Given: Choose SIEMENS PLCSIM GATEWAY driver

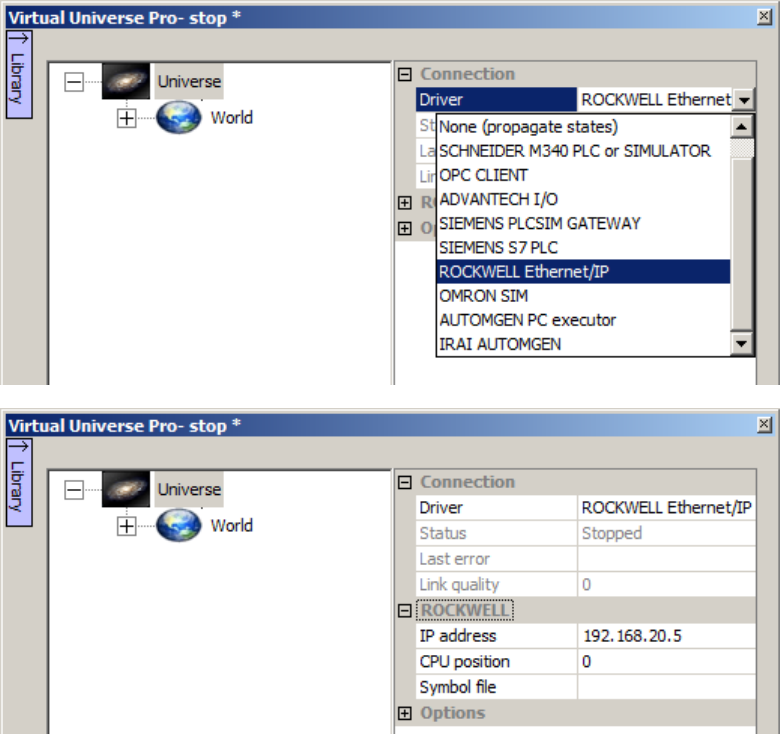Looking at the screenshot, I should [583, 223].
